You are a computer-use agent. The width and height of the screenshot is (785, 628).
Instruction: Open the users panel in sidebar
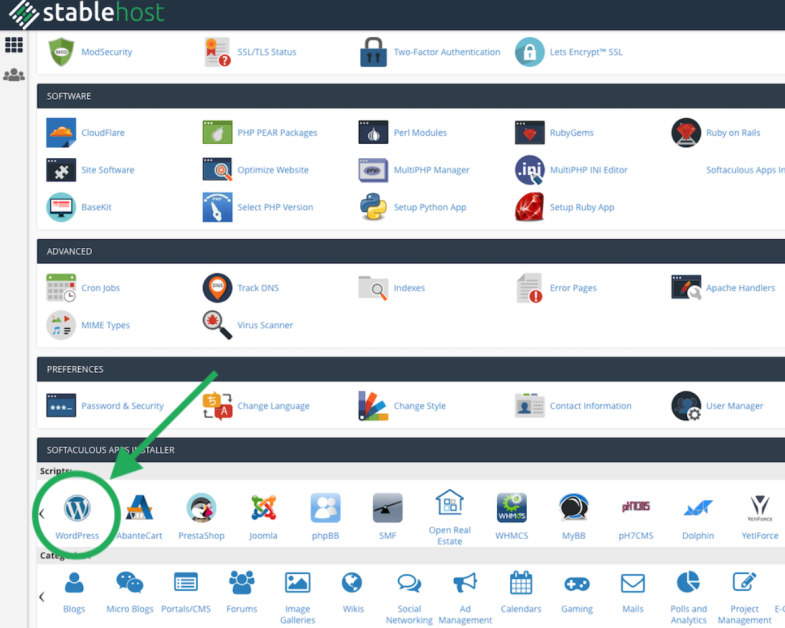tap(14, 75)
